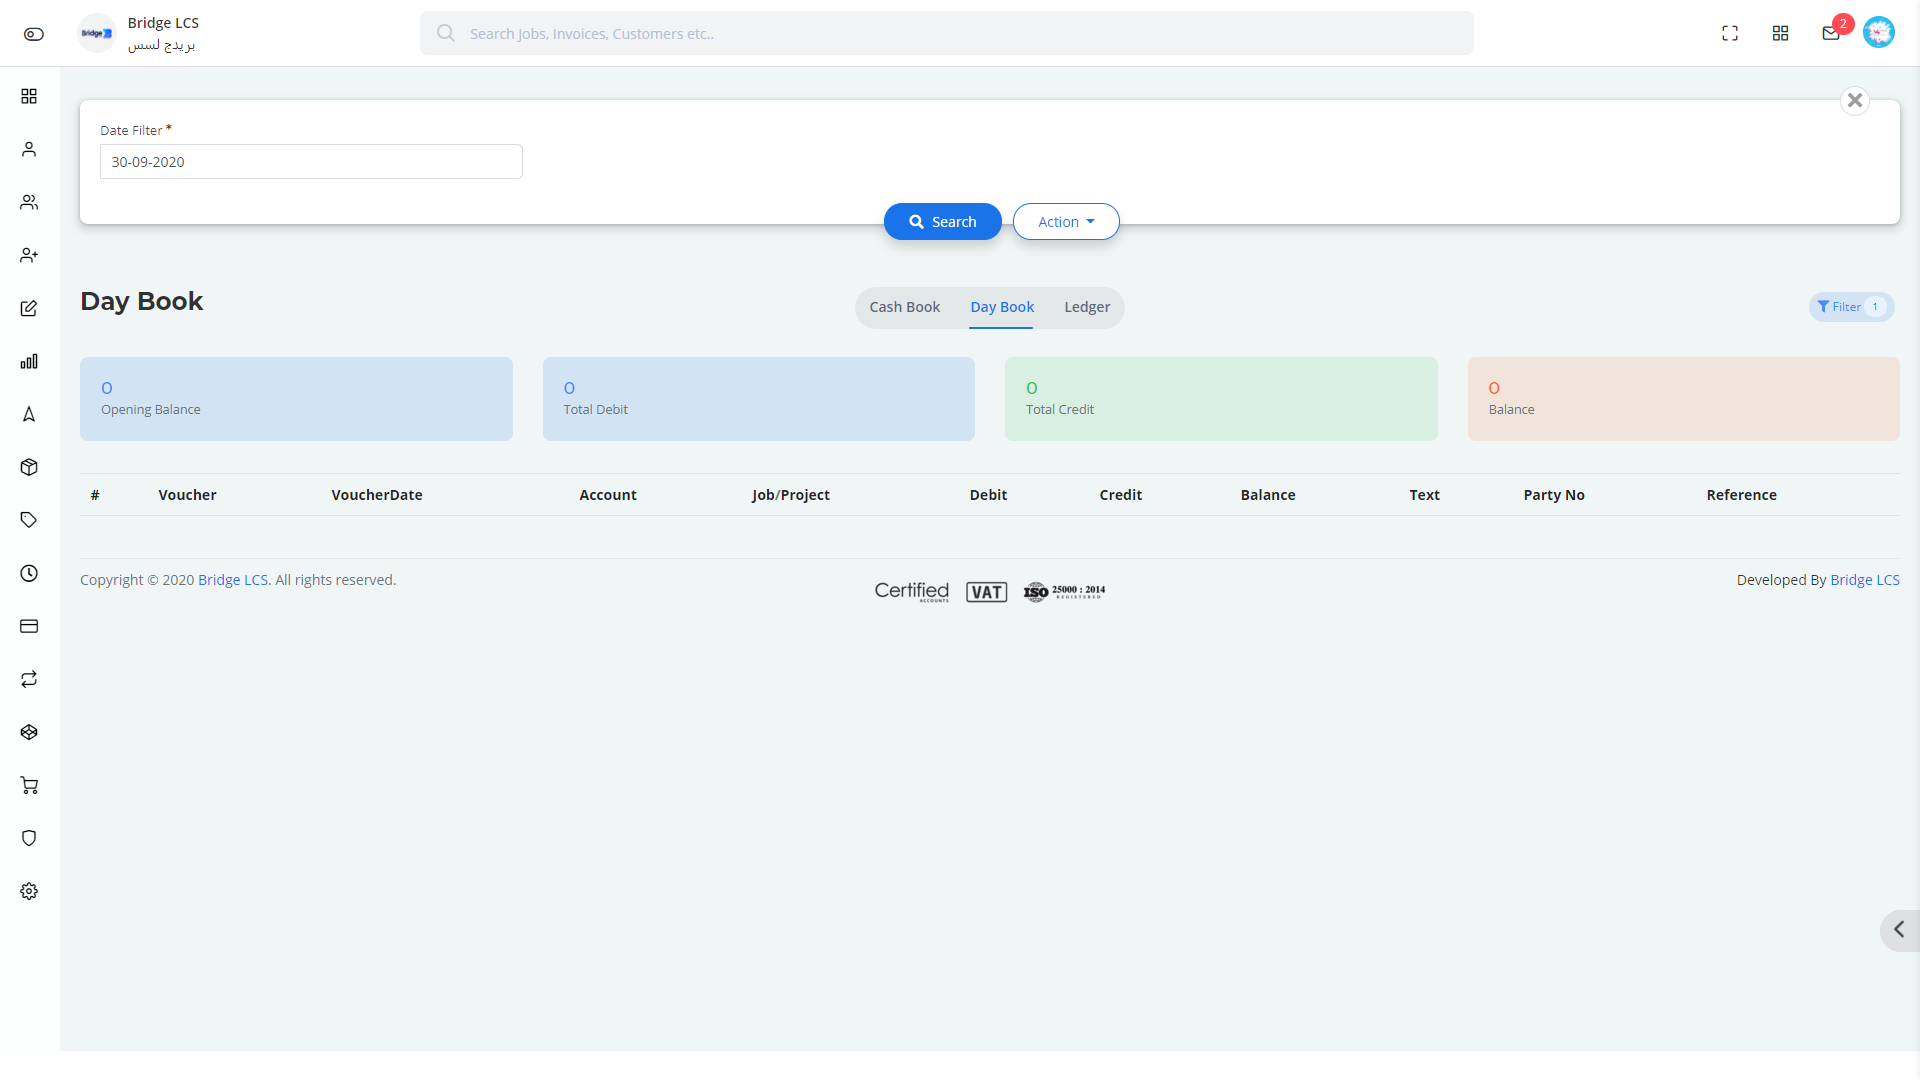Click the grid/apps icon in top bar

click(1780, 33)
